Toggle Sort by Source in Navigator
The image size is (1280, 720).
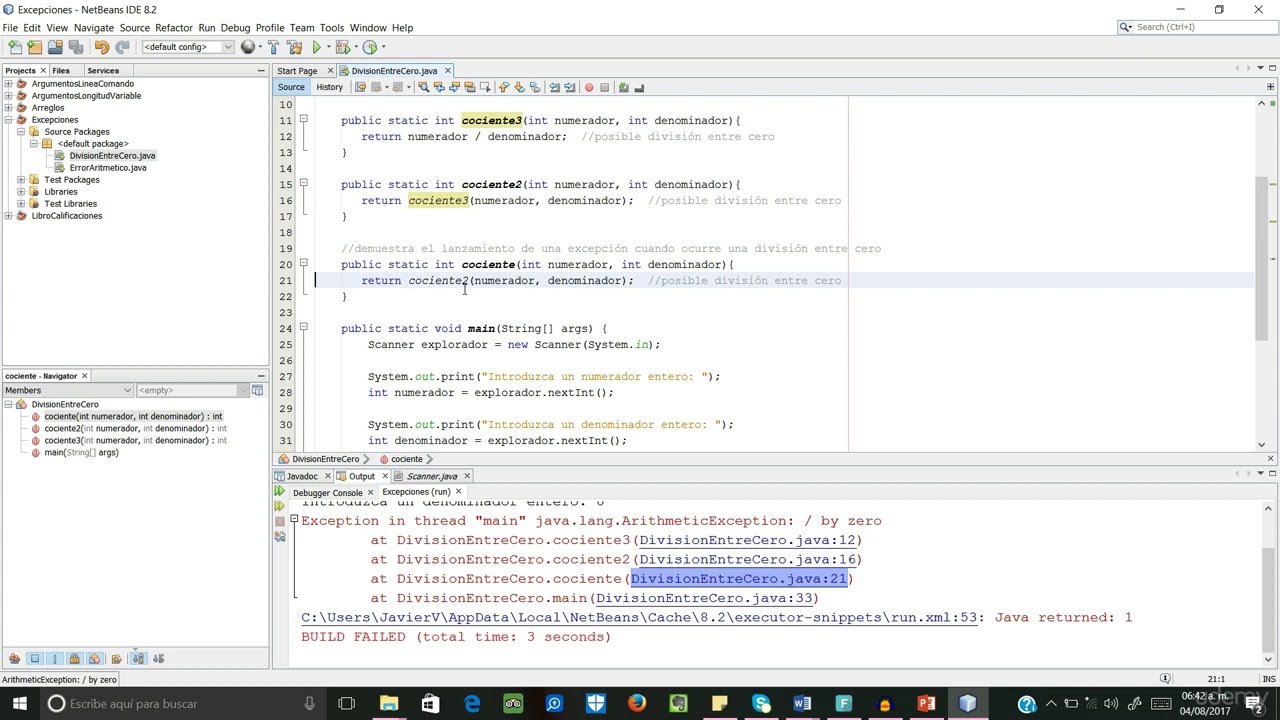[x=159, y=658]
